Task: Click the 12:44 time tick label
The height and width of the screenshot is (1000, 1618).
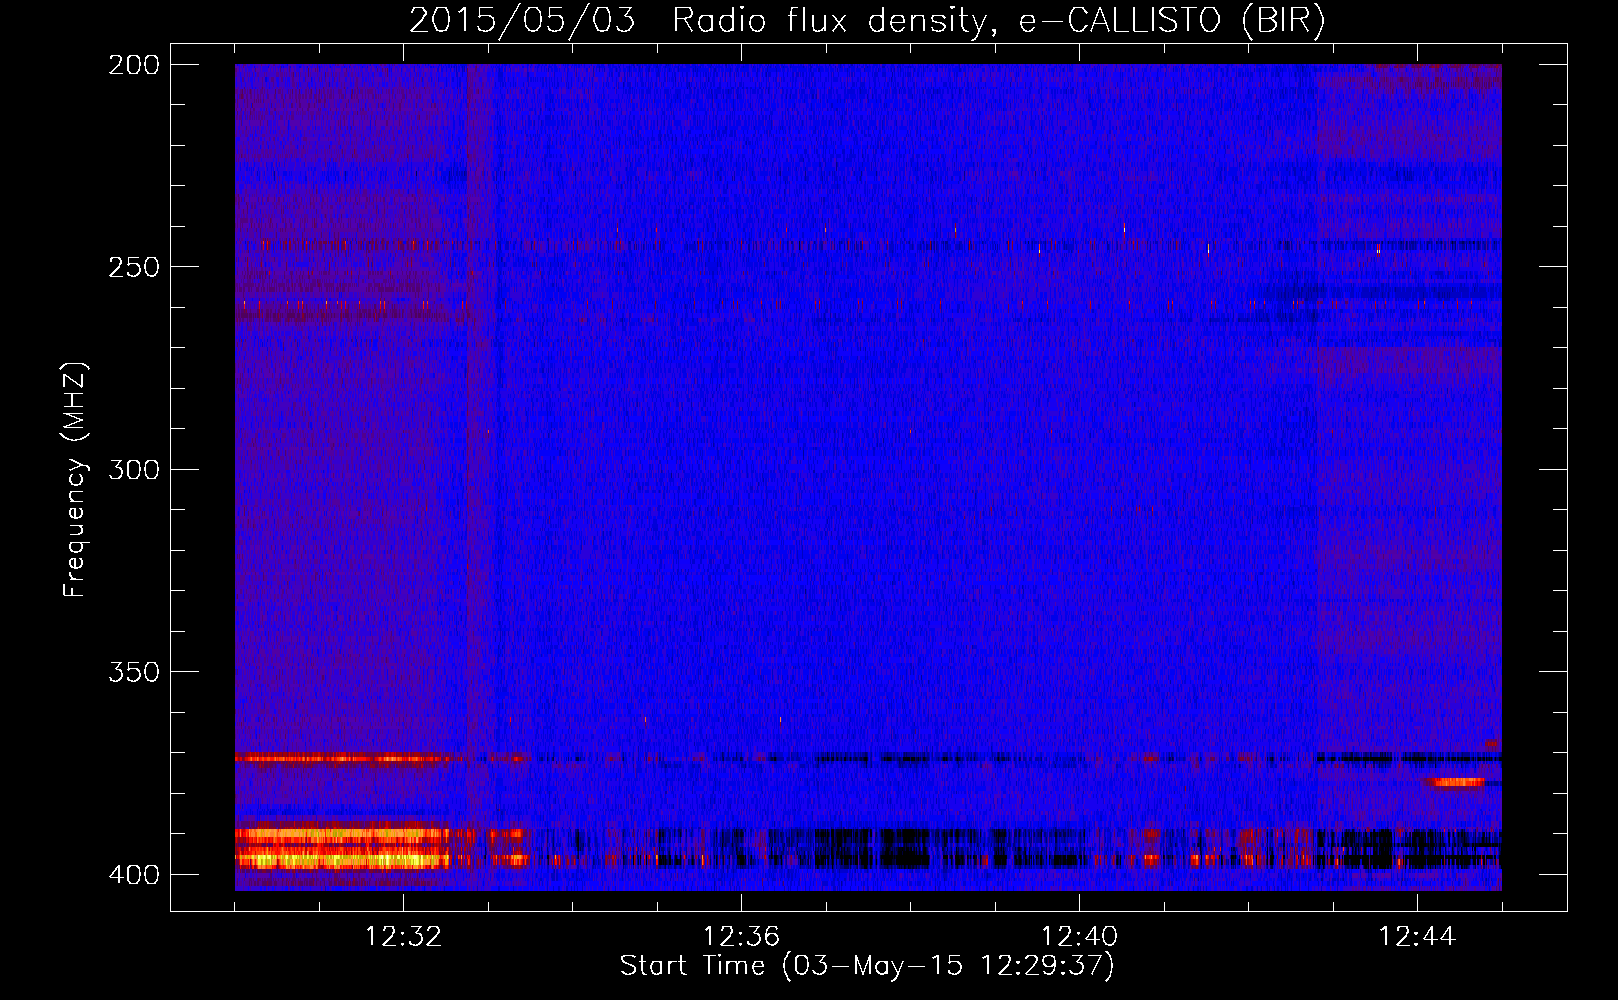Action: pos(1417,937)
